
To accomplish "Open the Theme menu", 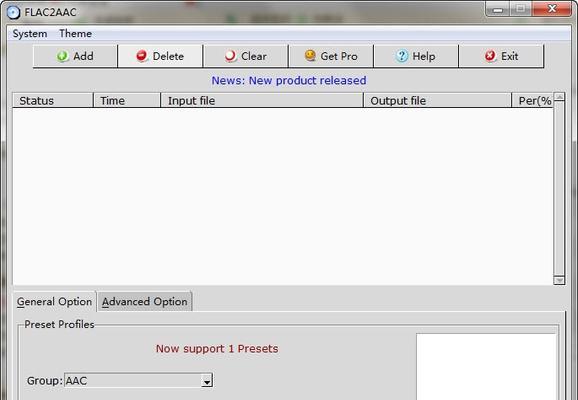I will click(76, 34).
